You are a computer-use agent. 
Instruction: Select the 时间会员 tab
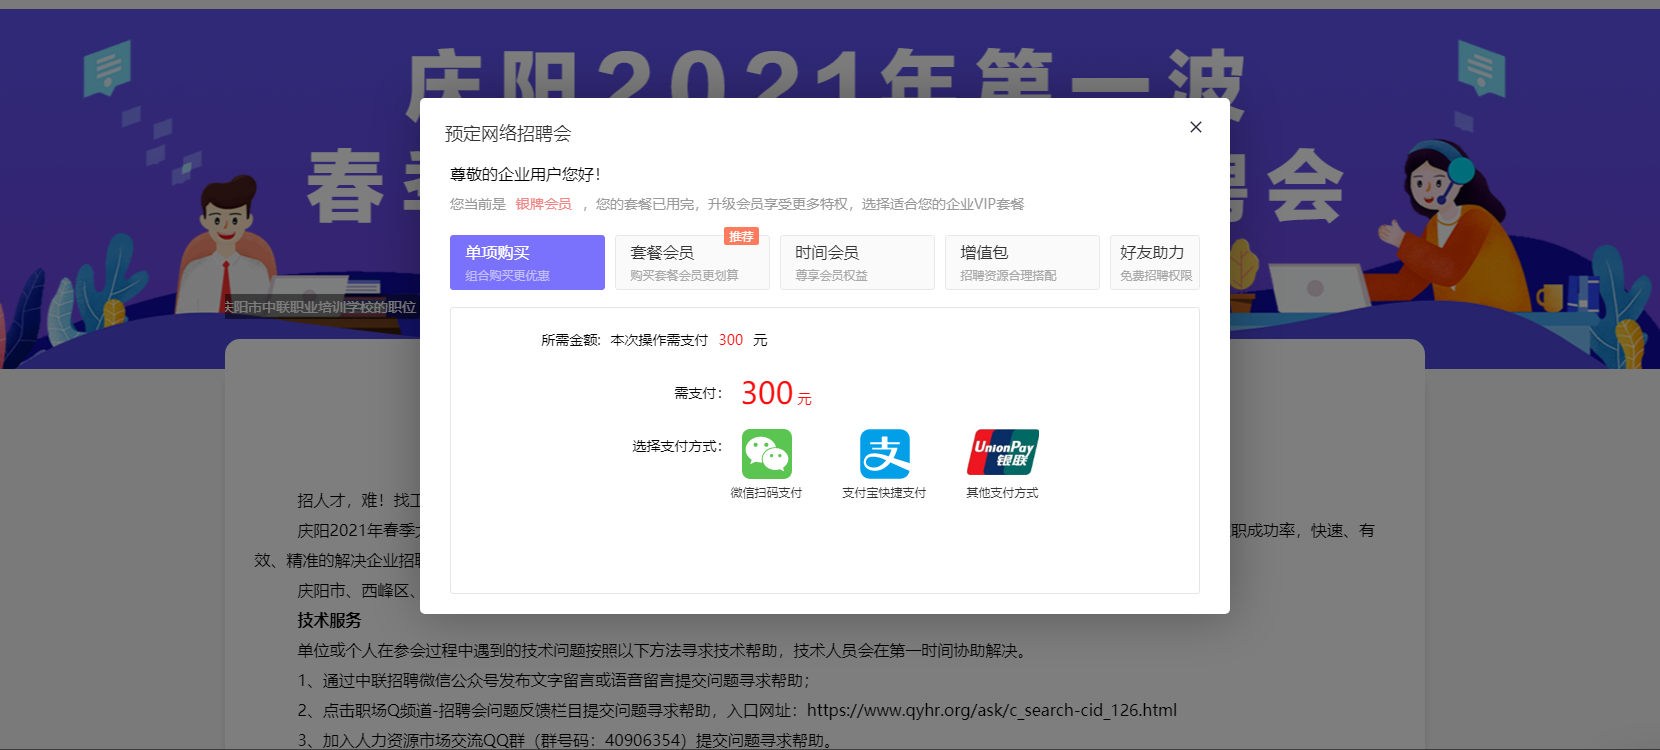857,262
